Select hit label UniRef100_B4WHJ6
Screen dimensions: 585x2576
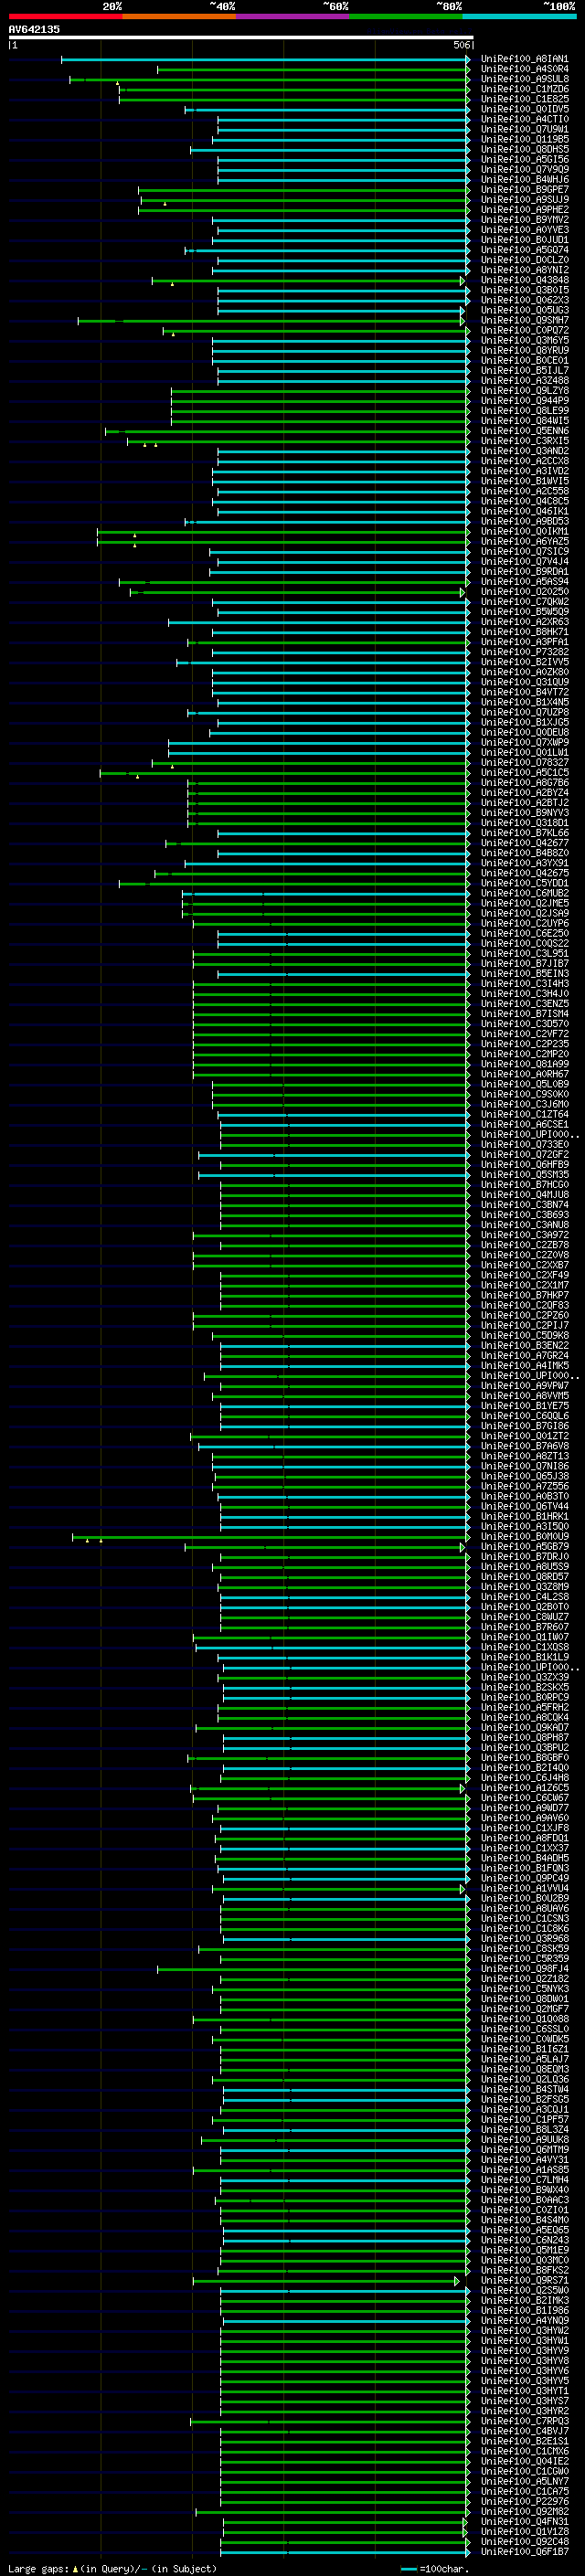(524, 180)
